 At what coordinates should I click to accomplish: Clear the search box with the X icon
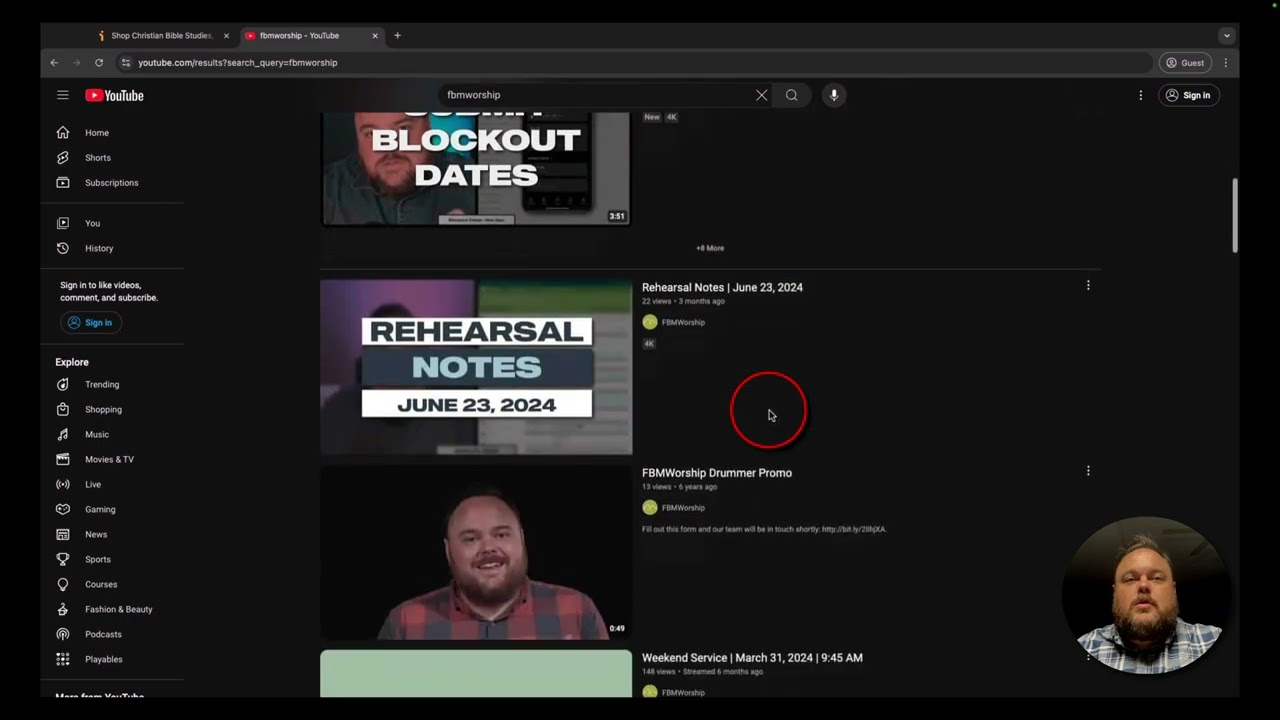click(762, 95)
